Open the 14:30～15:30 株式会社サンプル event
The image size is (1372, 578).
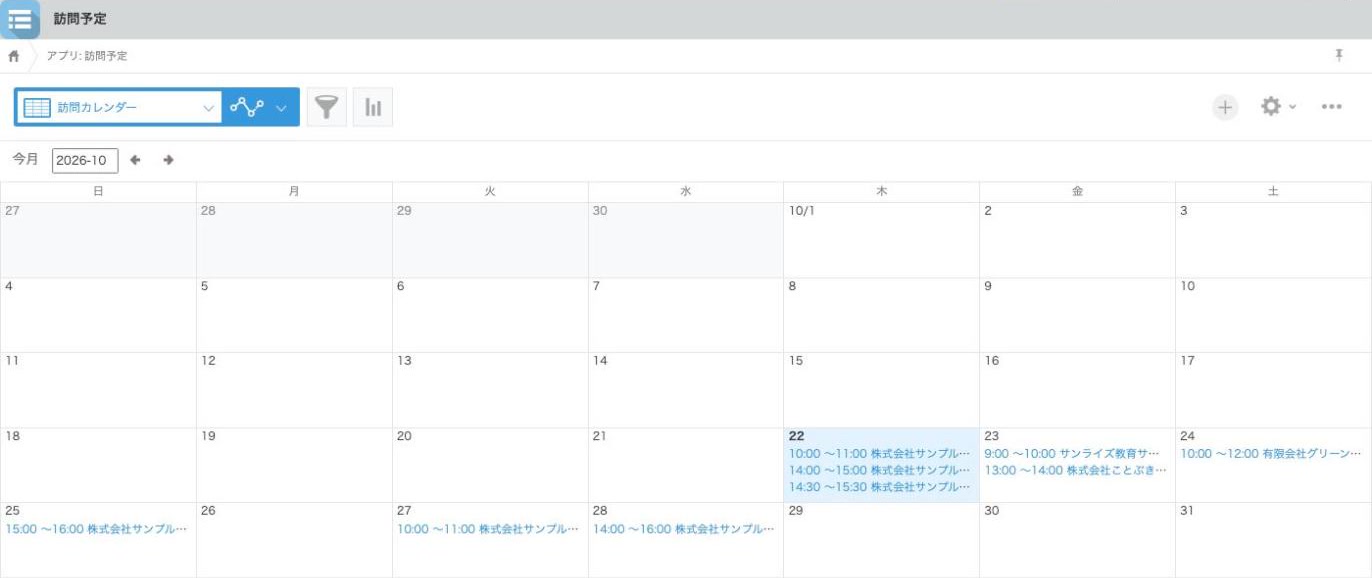[880, 487]
